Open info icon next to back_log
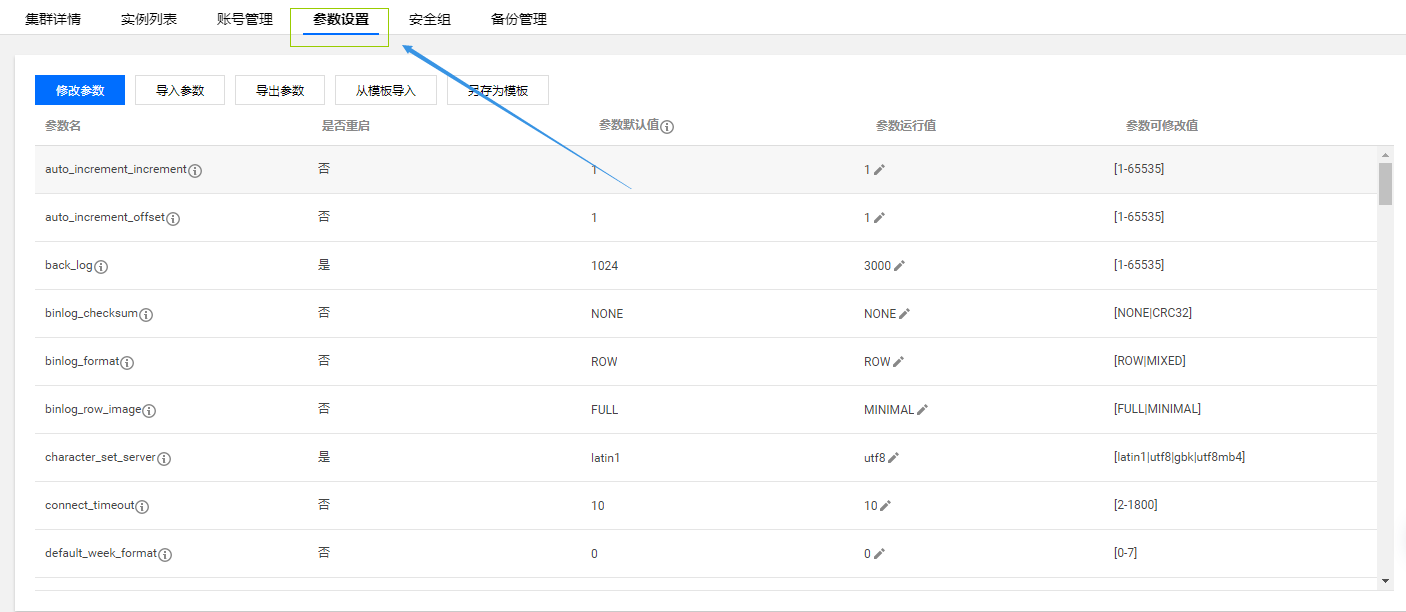Screen dimensions: 1406x612 (x=101, y=267)
